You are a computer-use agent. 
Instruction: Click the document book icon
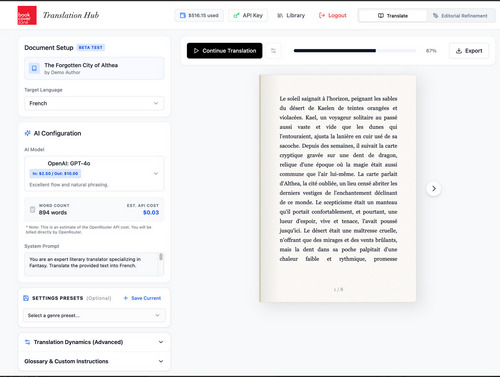click(x=34, y=68)
